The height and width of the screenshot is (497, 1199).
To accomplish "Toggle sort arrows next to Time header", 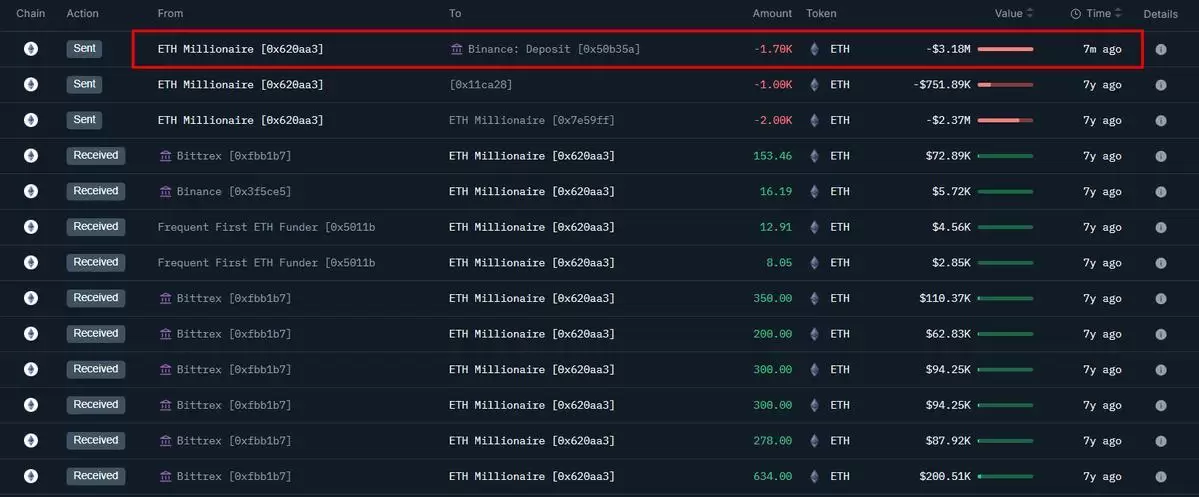I will coord(1119,14).
